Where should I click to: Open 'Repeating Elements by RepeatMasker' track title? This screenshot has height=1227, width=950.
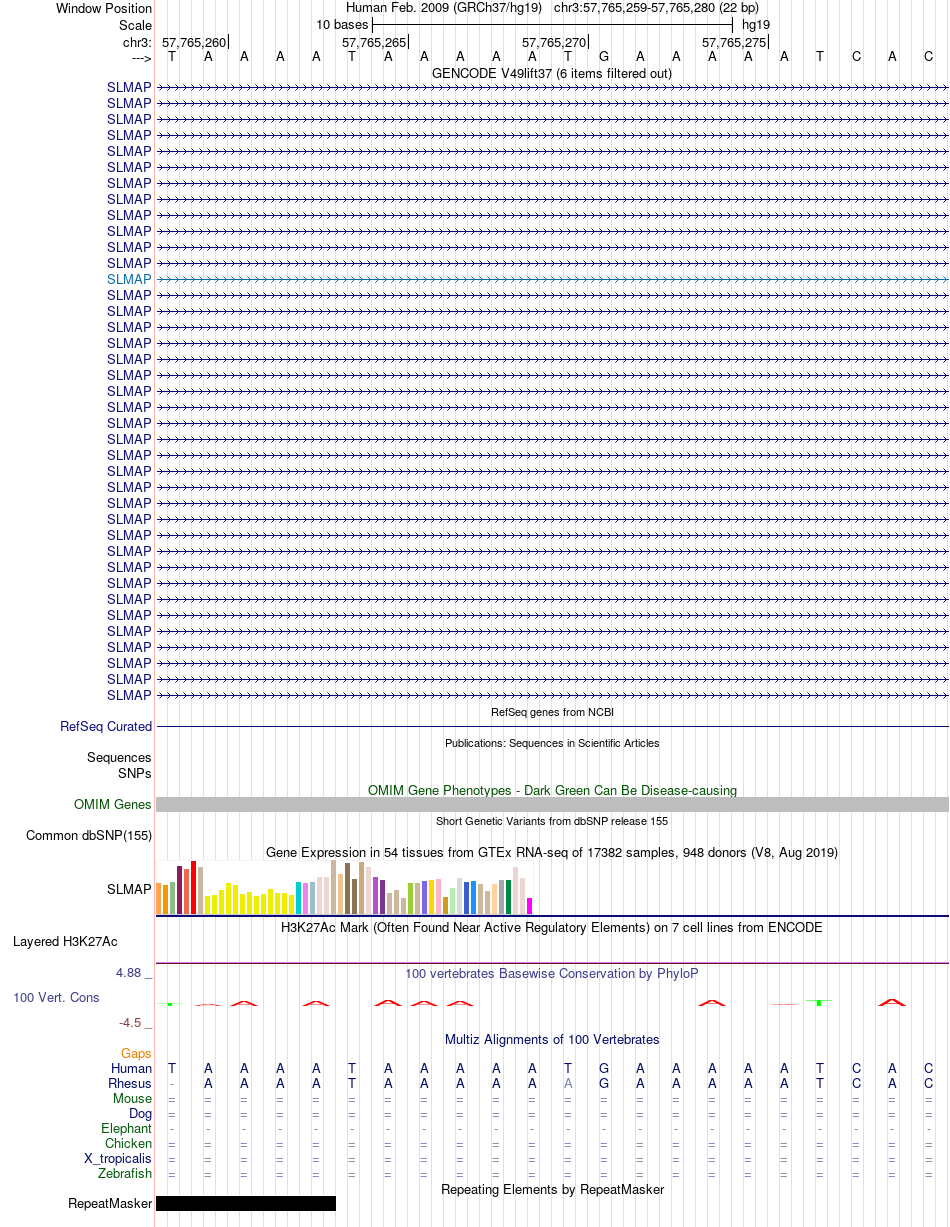[x=552, y=1189]
